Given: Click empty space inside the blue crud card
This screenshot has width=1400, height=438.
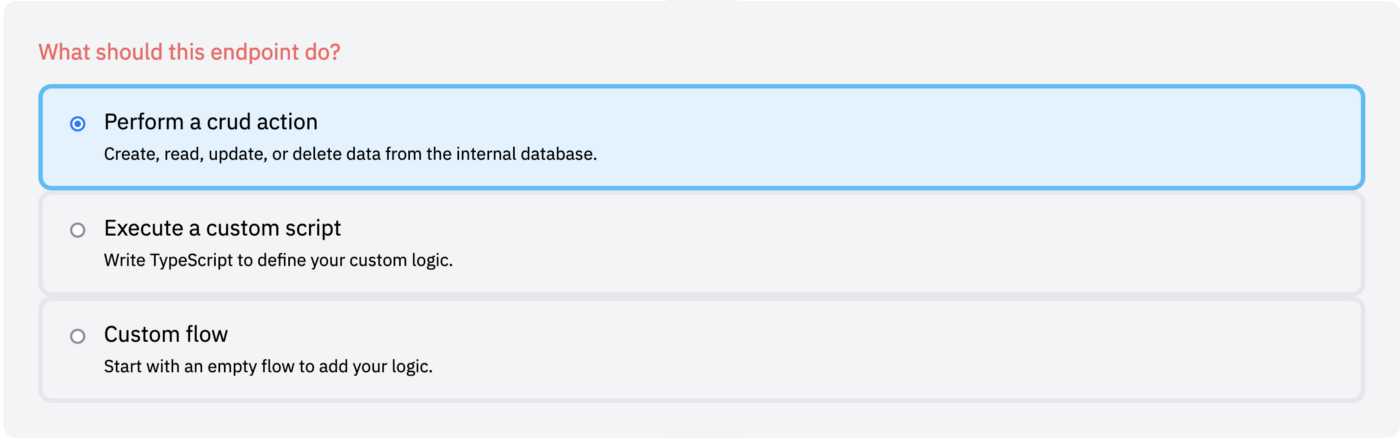Looking at the screenshot, I should 950,138.
